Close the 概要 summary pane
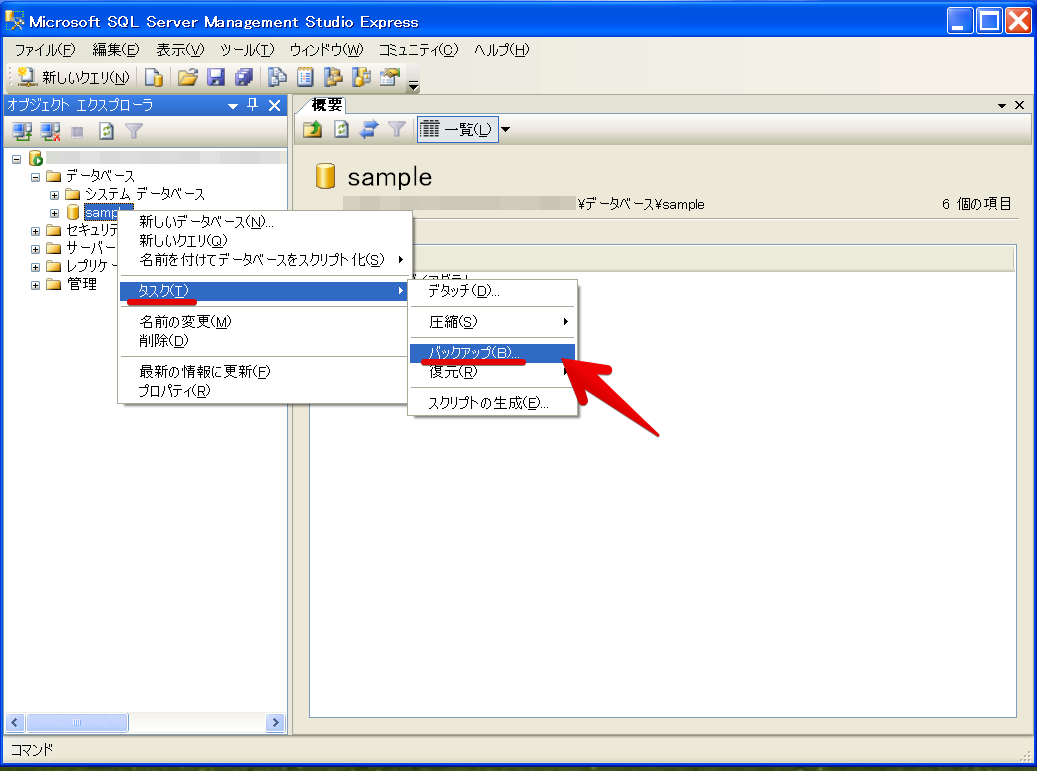The image size is (1037, 771). [x=1019, y=105]
